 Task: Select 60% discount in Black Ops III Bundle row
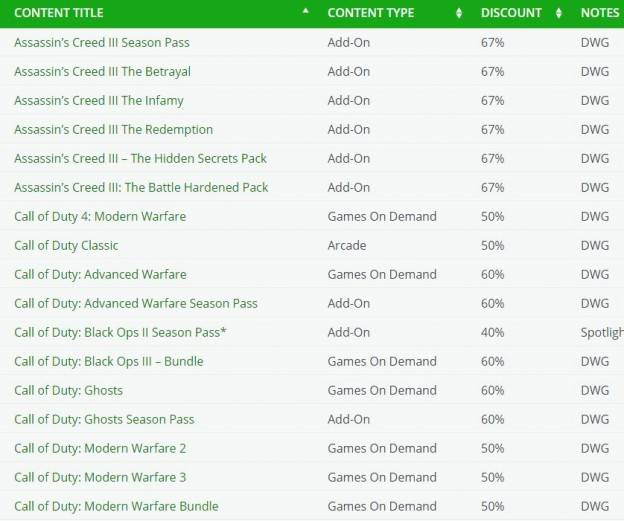coord(492,361)
